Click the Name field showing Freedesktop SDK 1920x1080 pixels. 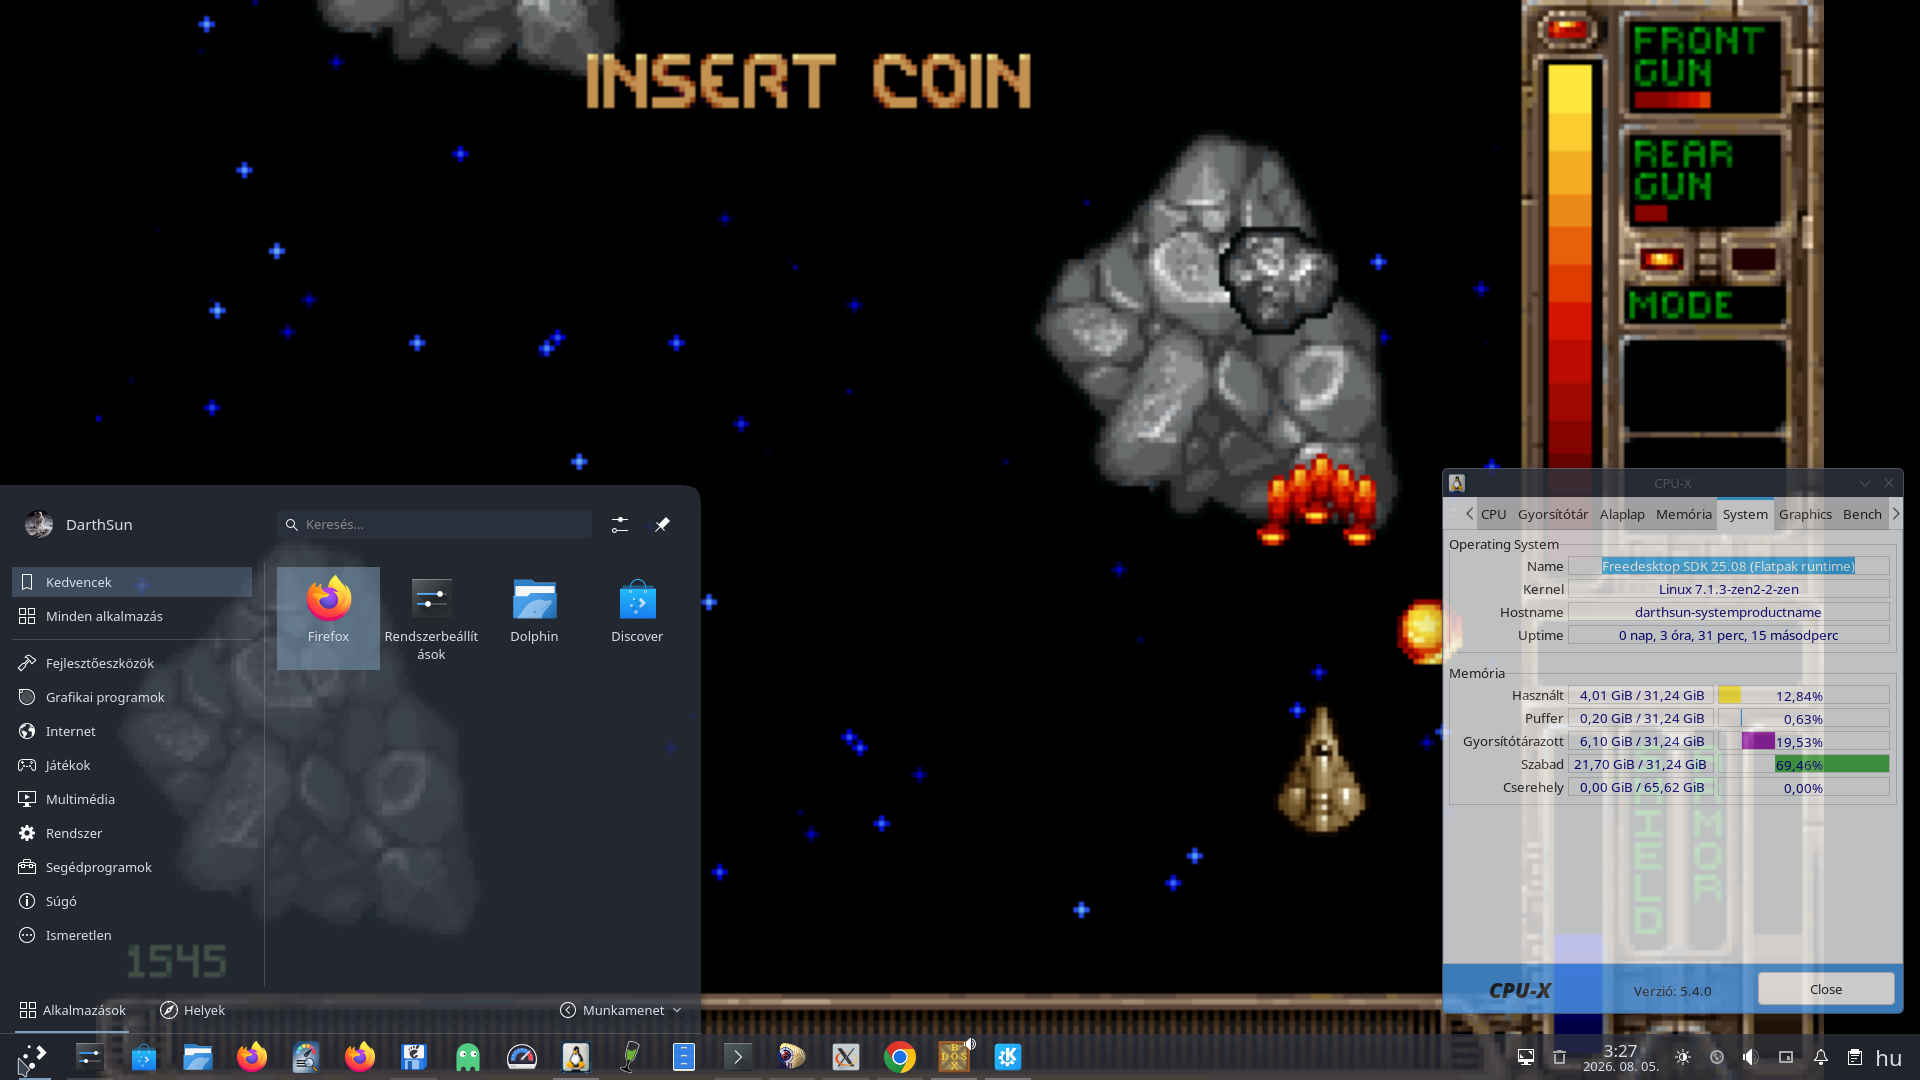(1728, 566)
